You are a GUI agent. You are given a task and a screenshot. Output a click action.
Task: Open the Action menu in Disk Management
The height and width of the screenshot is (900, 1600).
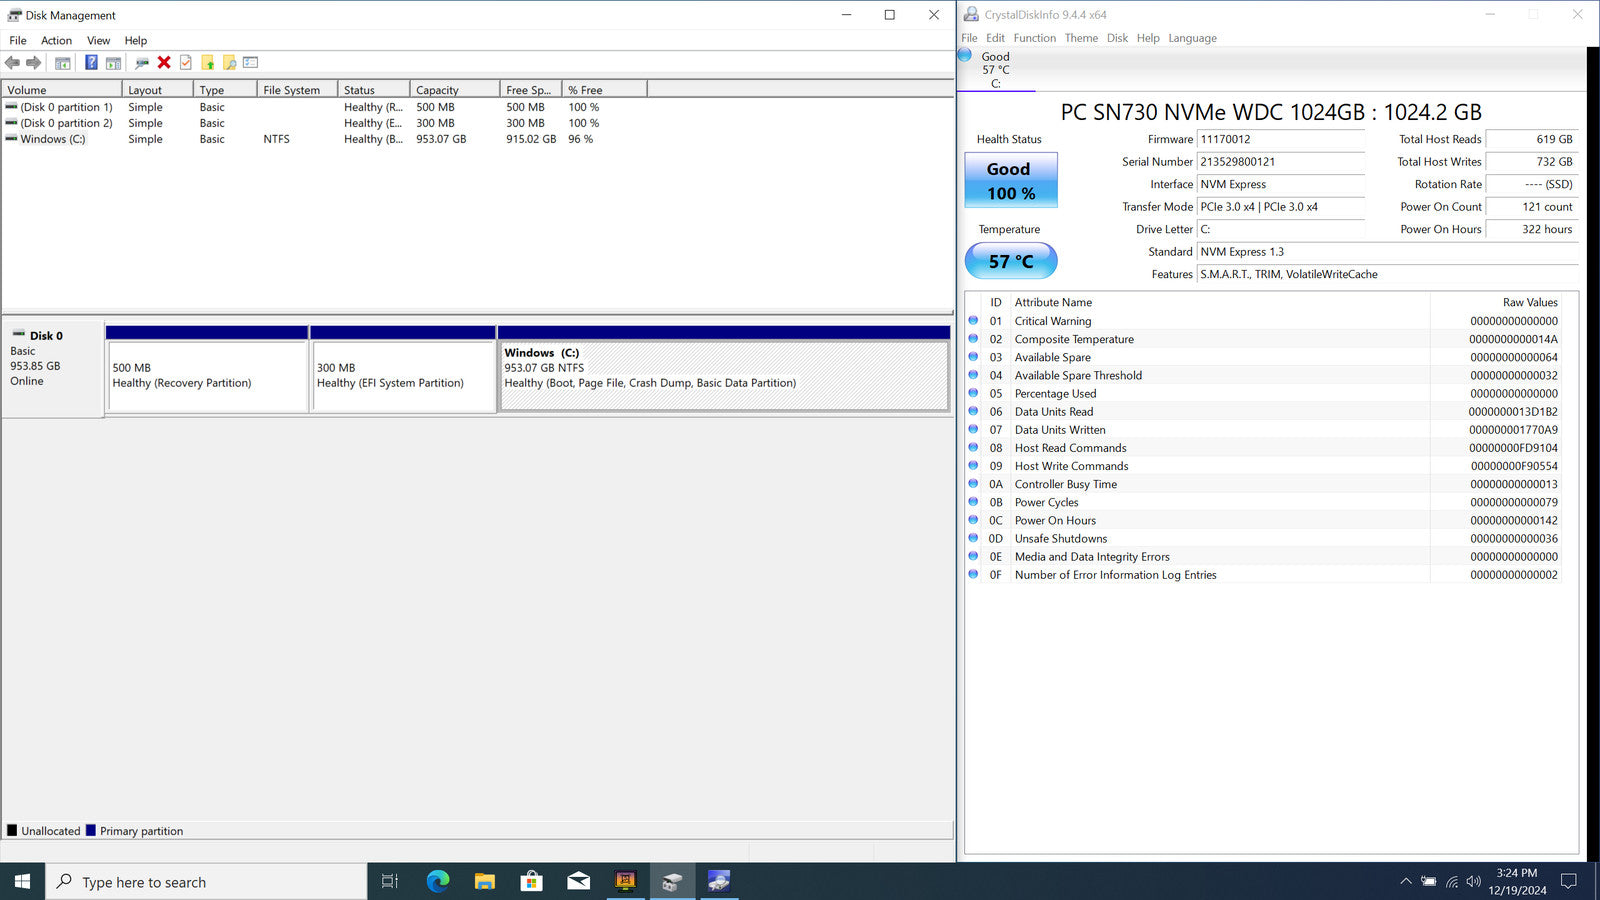tap(56, 41)
